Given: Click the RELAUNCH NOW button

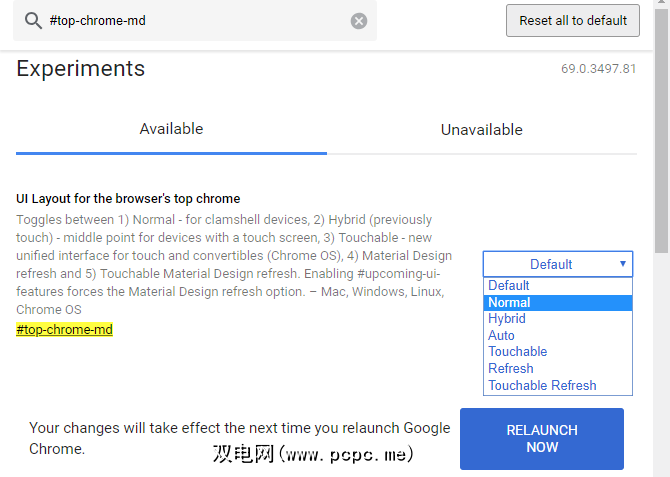Looking at the screenshot, I should click(542, 439).
